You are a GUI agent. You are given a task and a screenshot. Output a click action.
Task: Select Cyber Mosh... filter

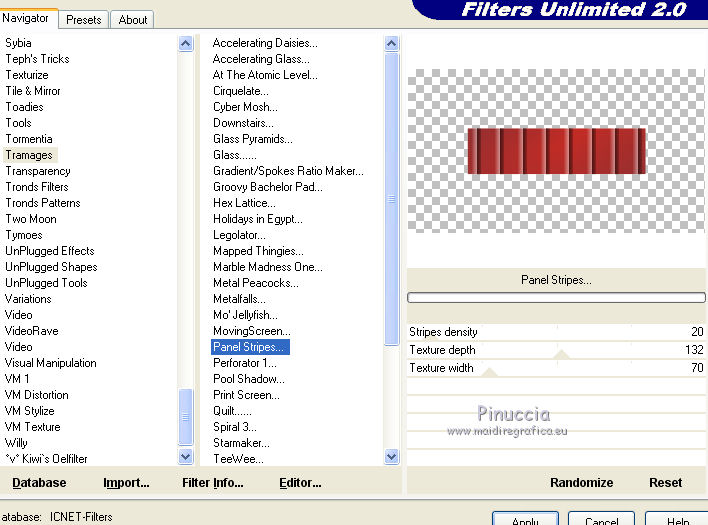(x=246, y=107)
